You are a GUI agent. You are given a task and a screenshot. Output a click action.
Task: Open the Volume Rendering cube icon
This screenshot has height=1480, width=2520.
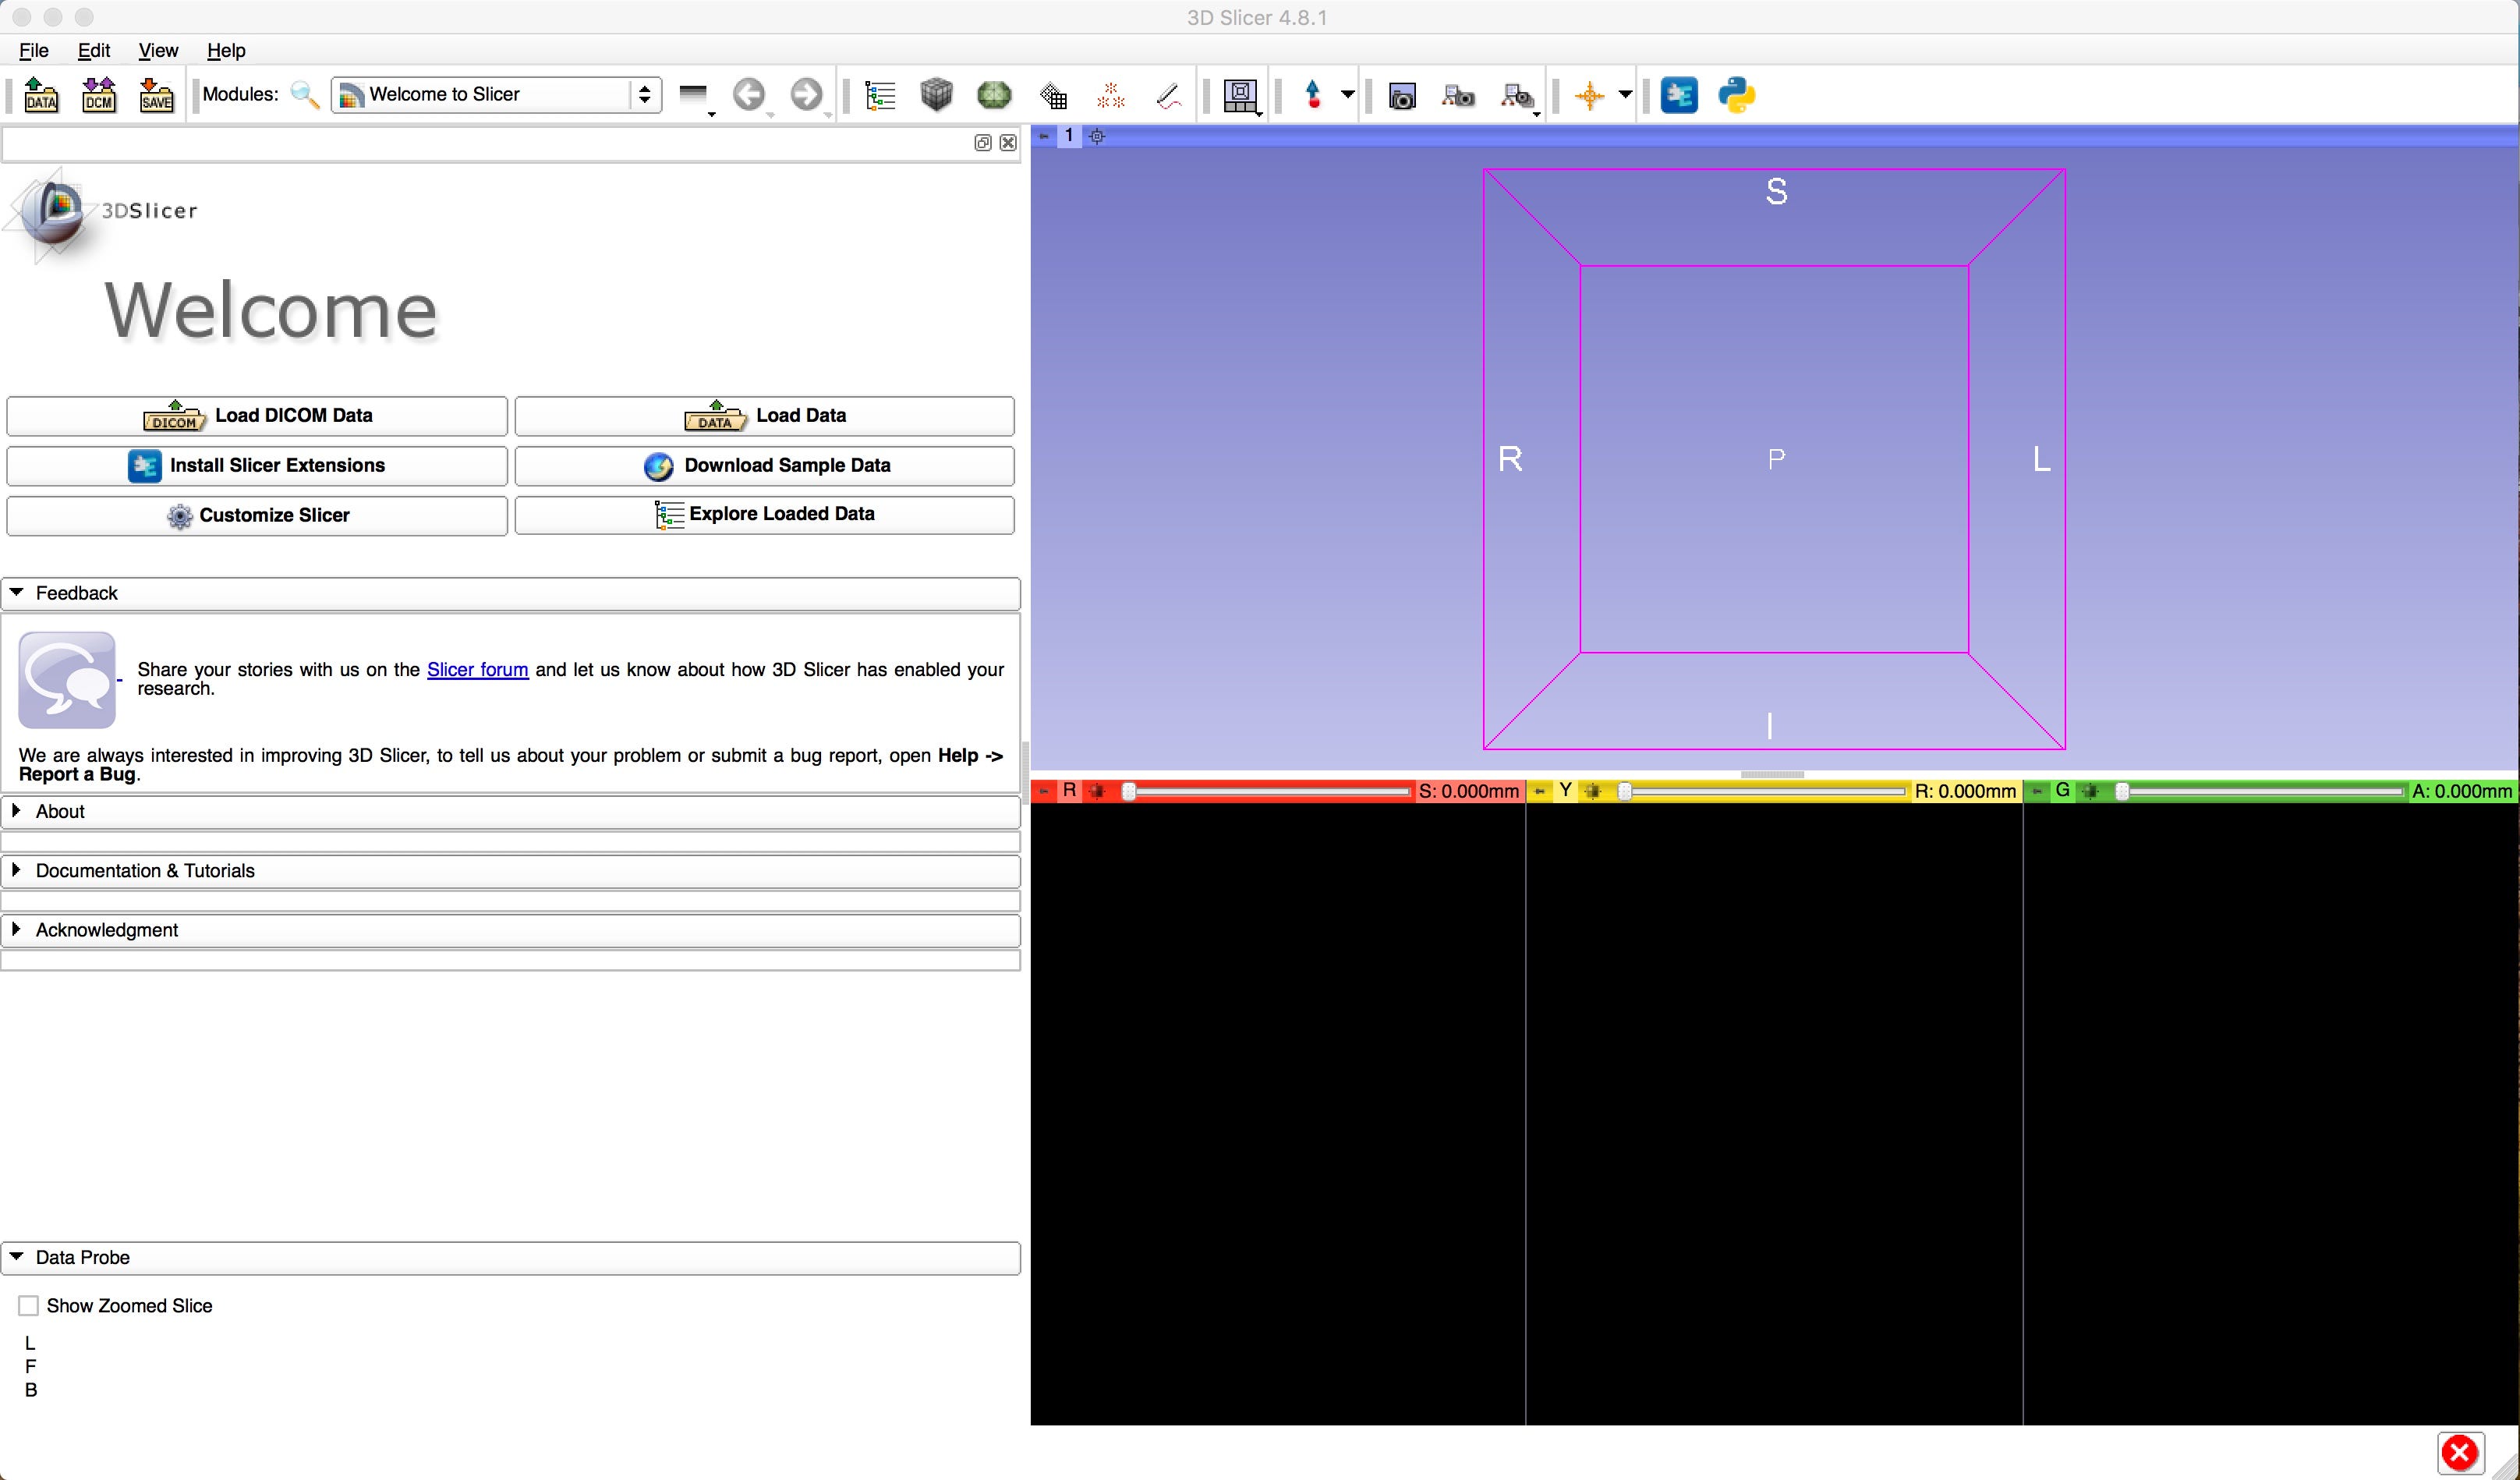pyautogui.click(x=936, y=95)
